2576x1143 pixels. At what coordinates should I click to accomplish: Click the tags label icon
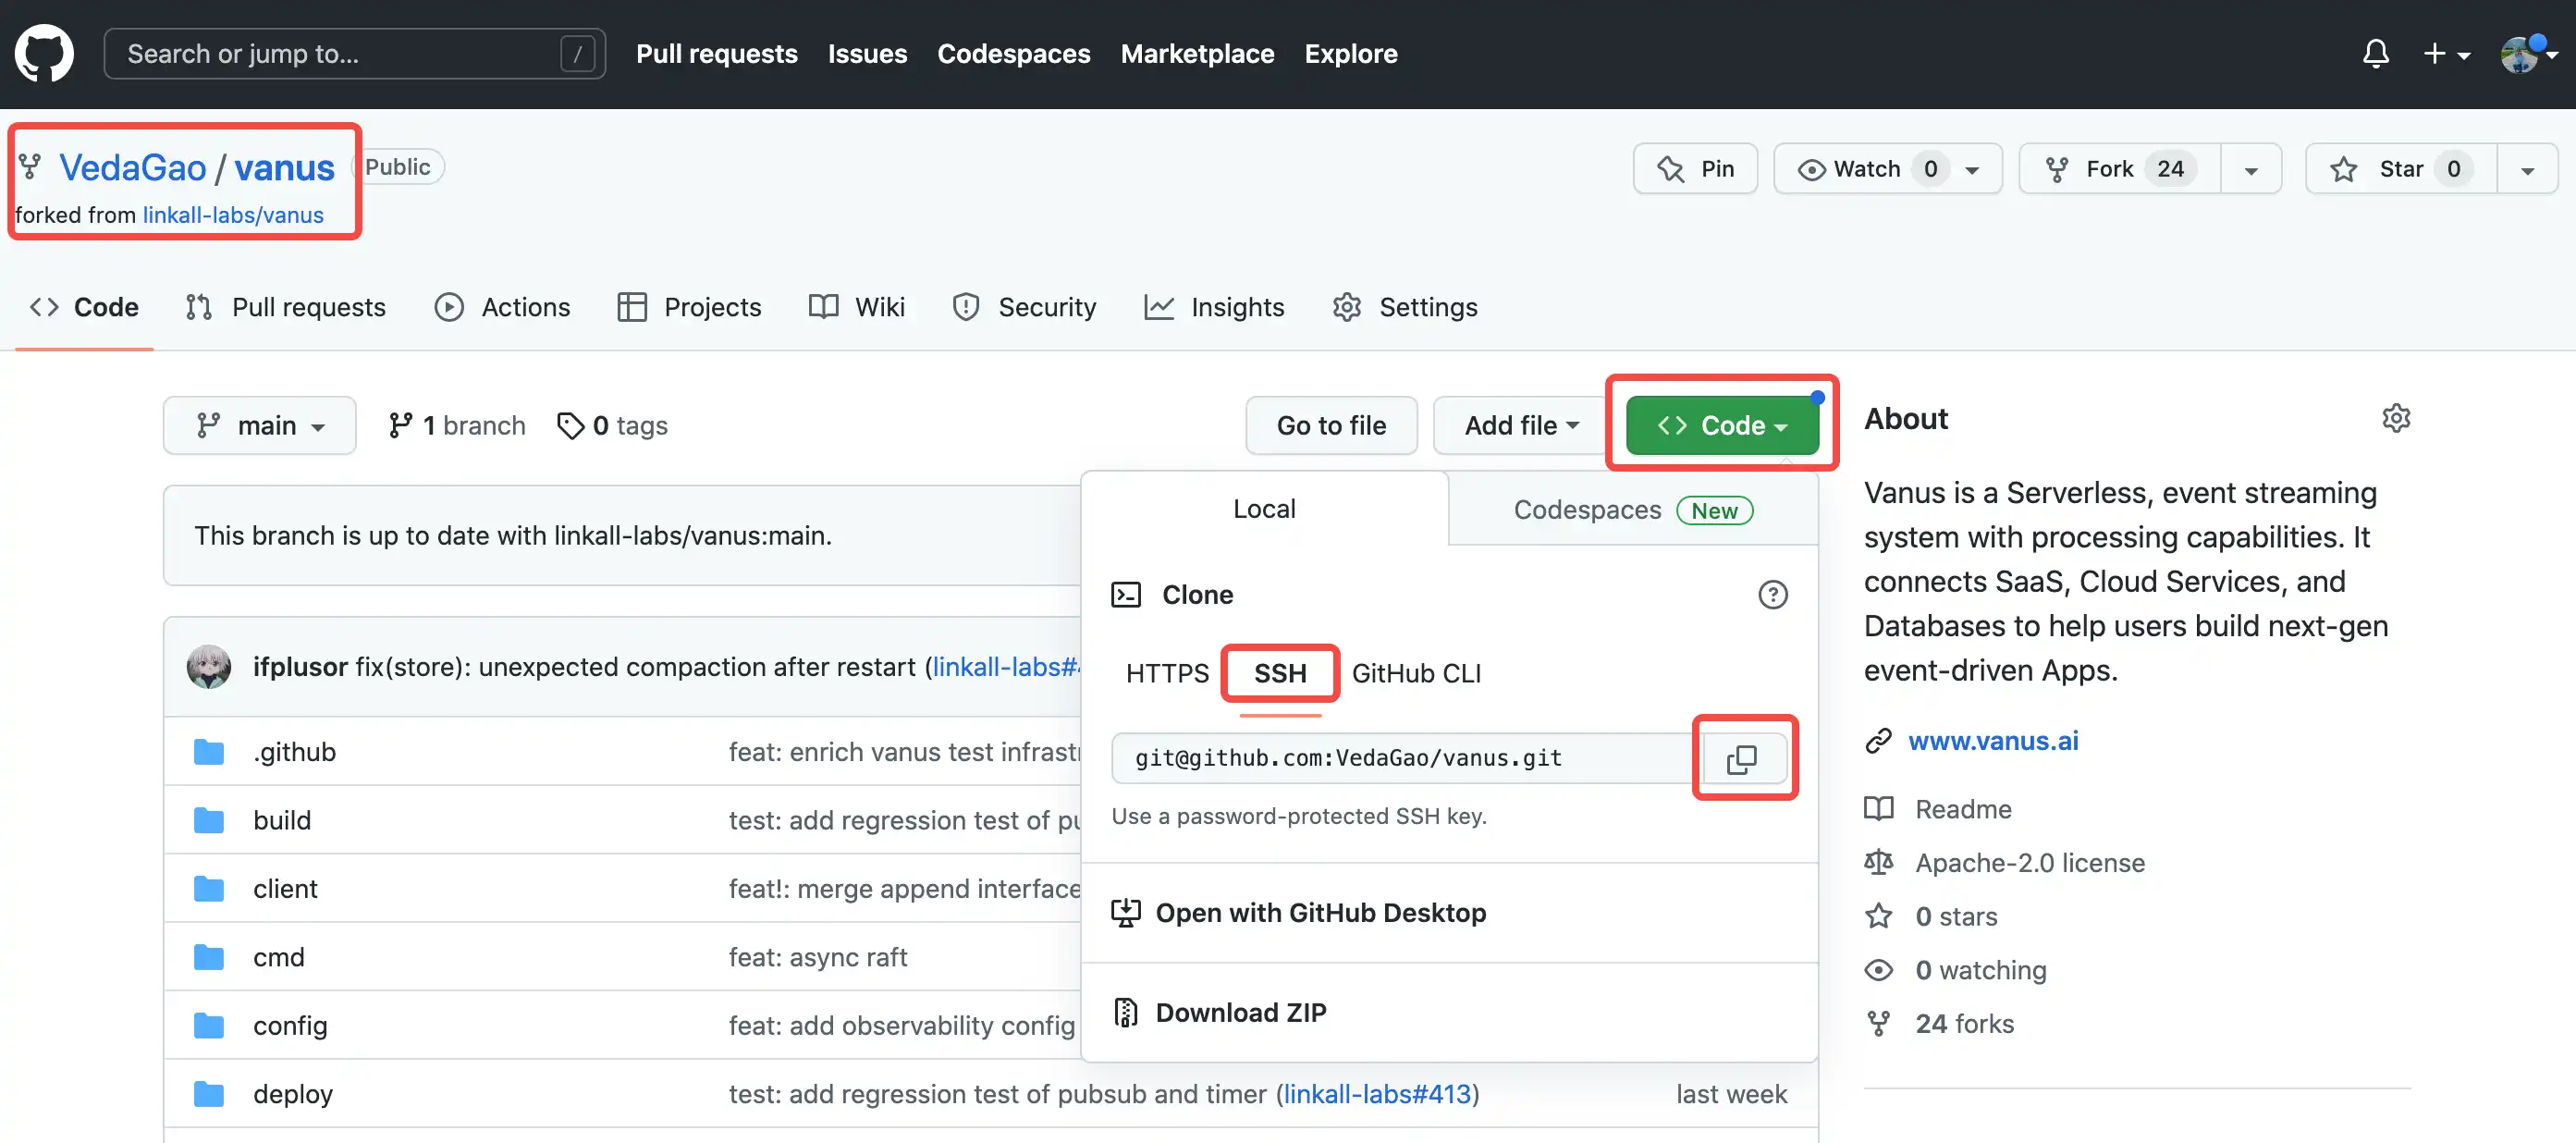[570, 426]
